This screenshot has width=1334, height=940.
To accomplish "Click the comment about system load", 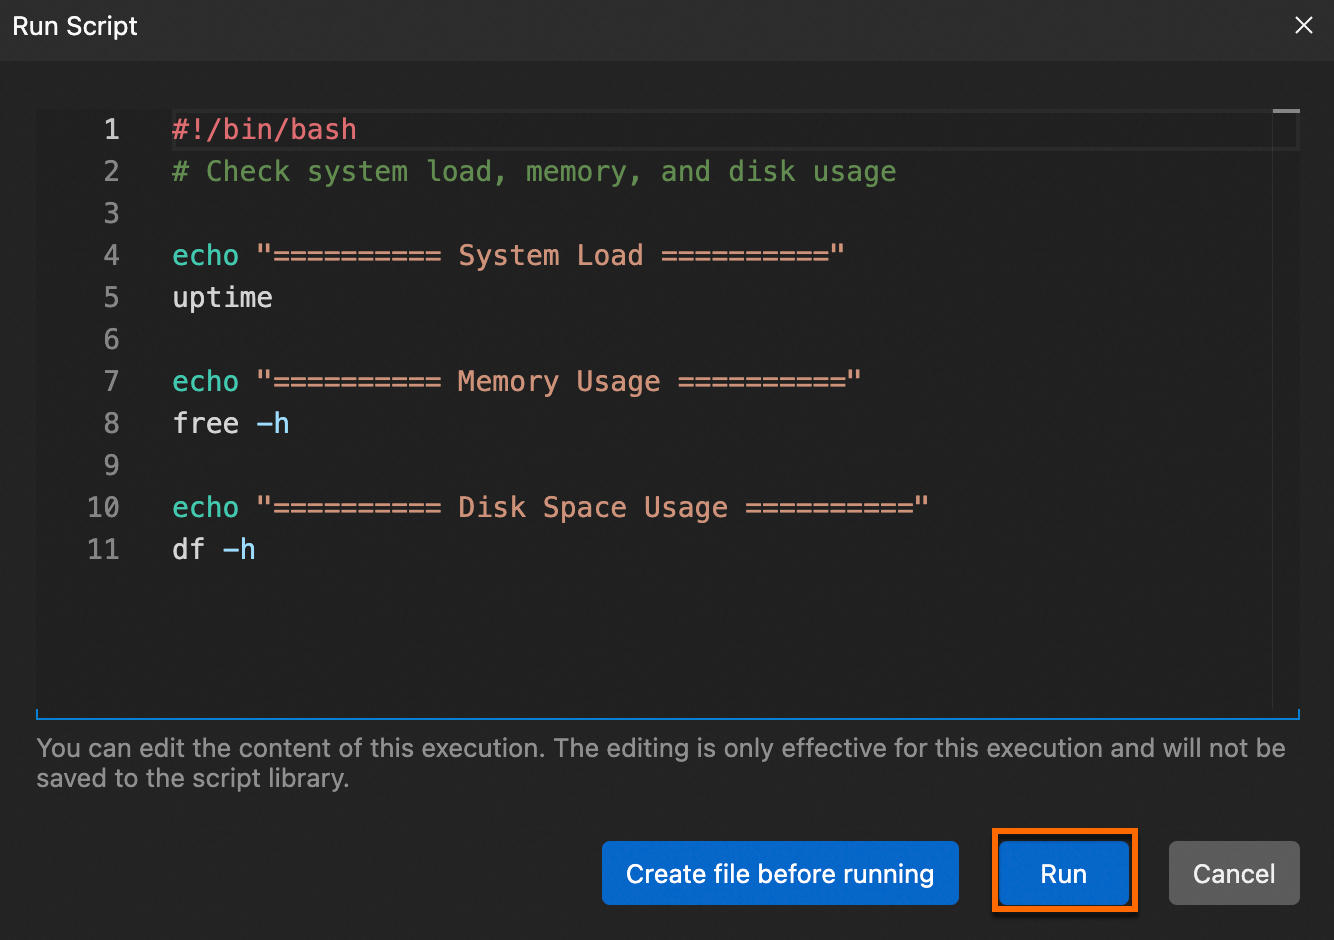I will point(534,172).
